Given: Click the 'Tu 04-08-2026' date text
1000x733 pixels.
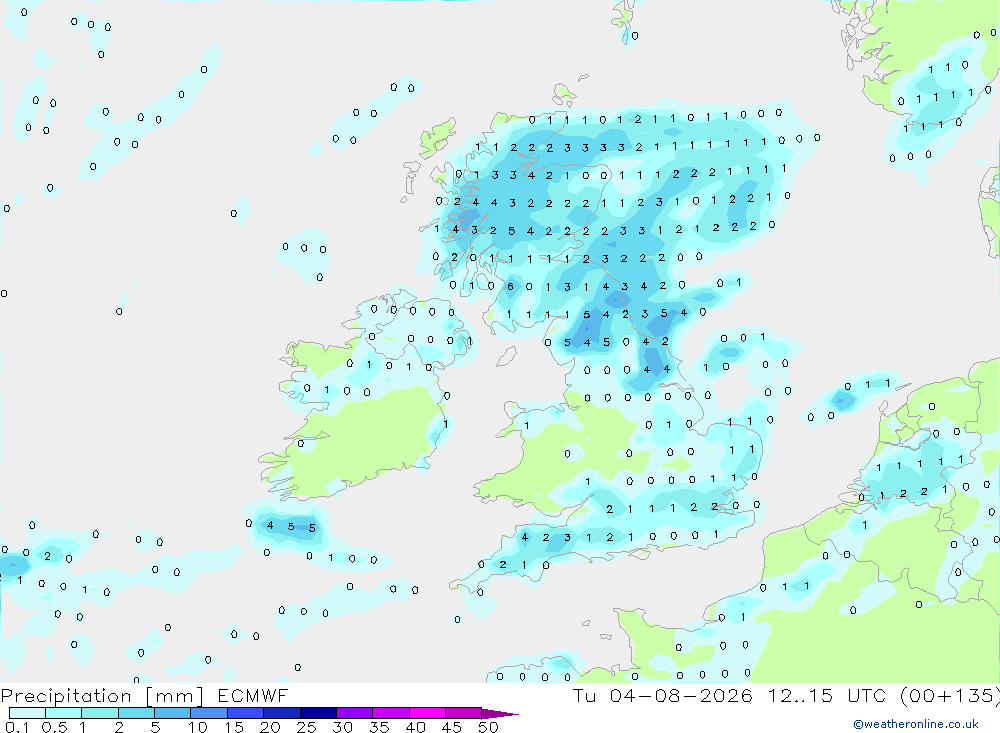Looking at the screenshot, I should pyautogui.click(x=662, y=695).
